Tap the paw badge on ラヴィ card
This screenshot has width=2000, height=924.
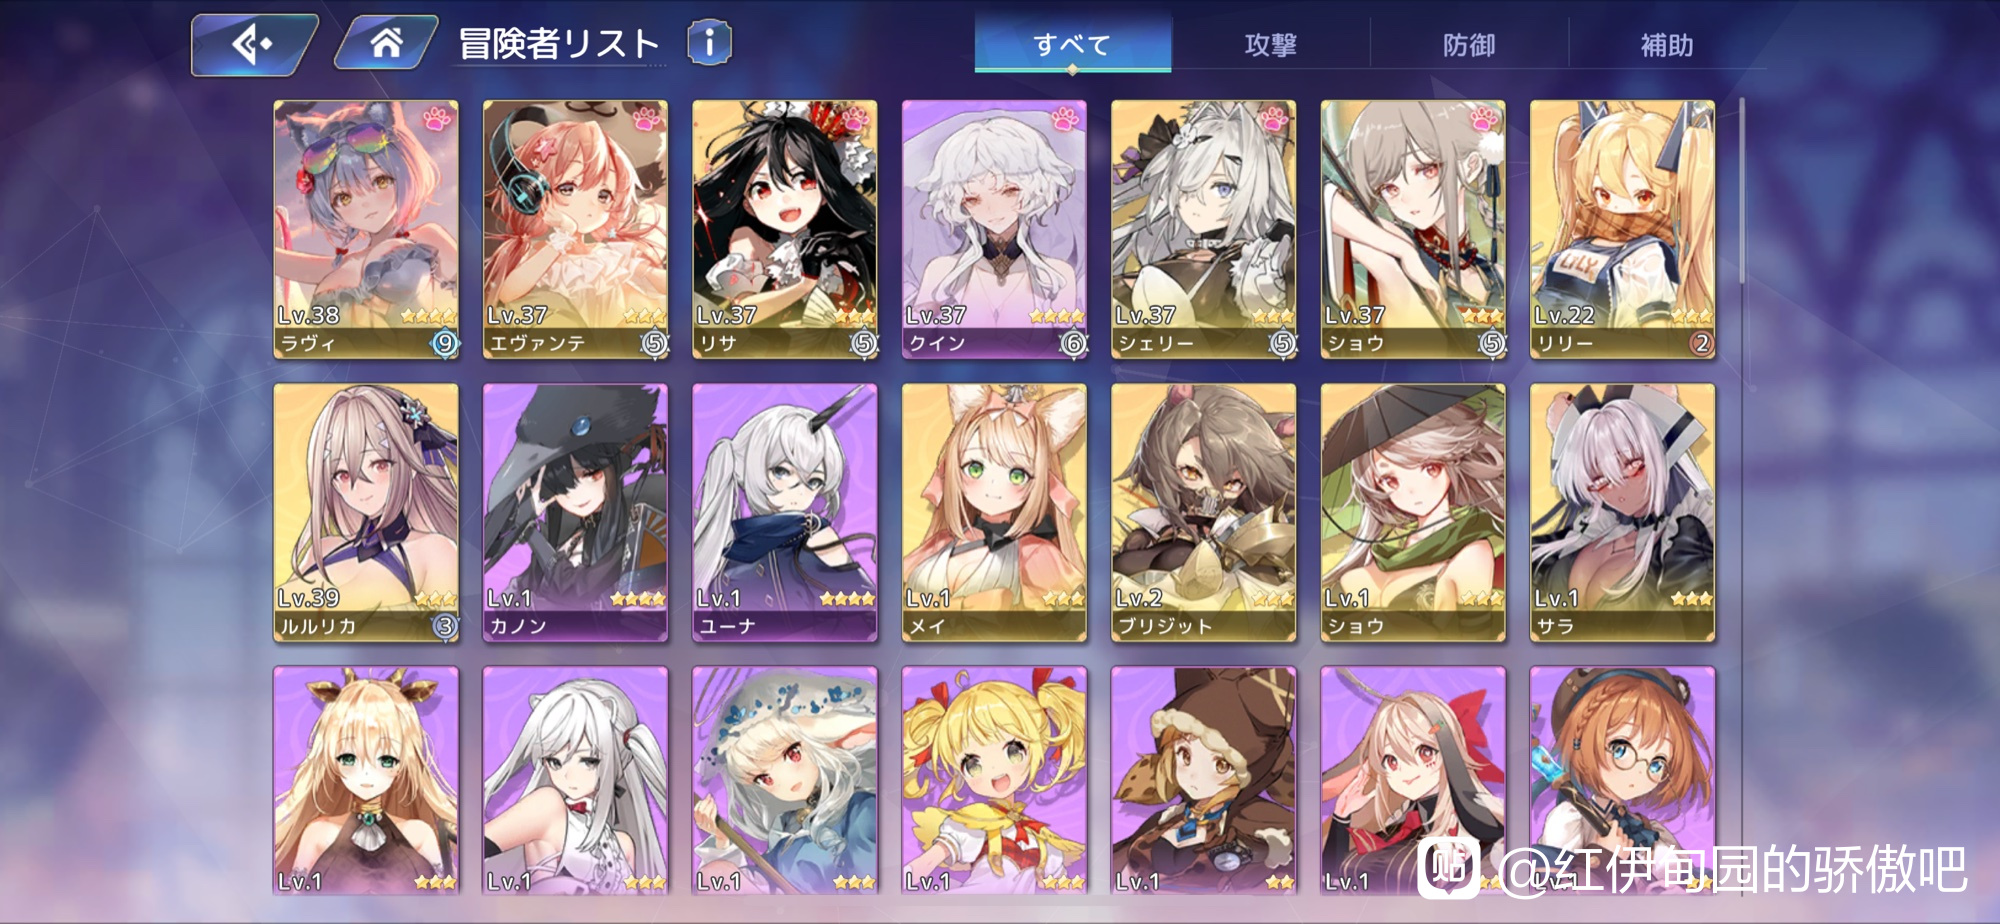[x=437, y=118]
